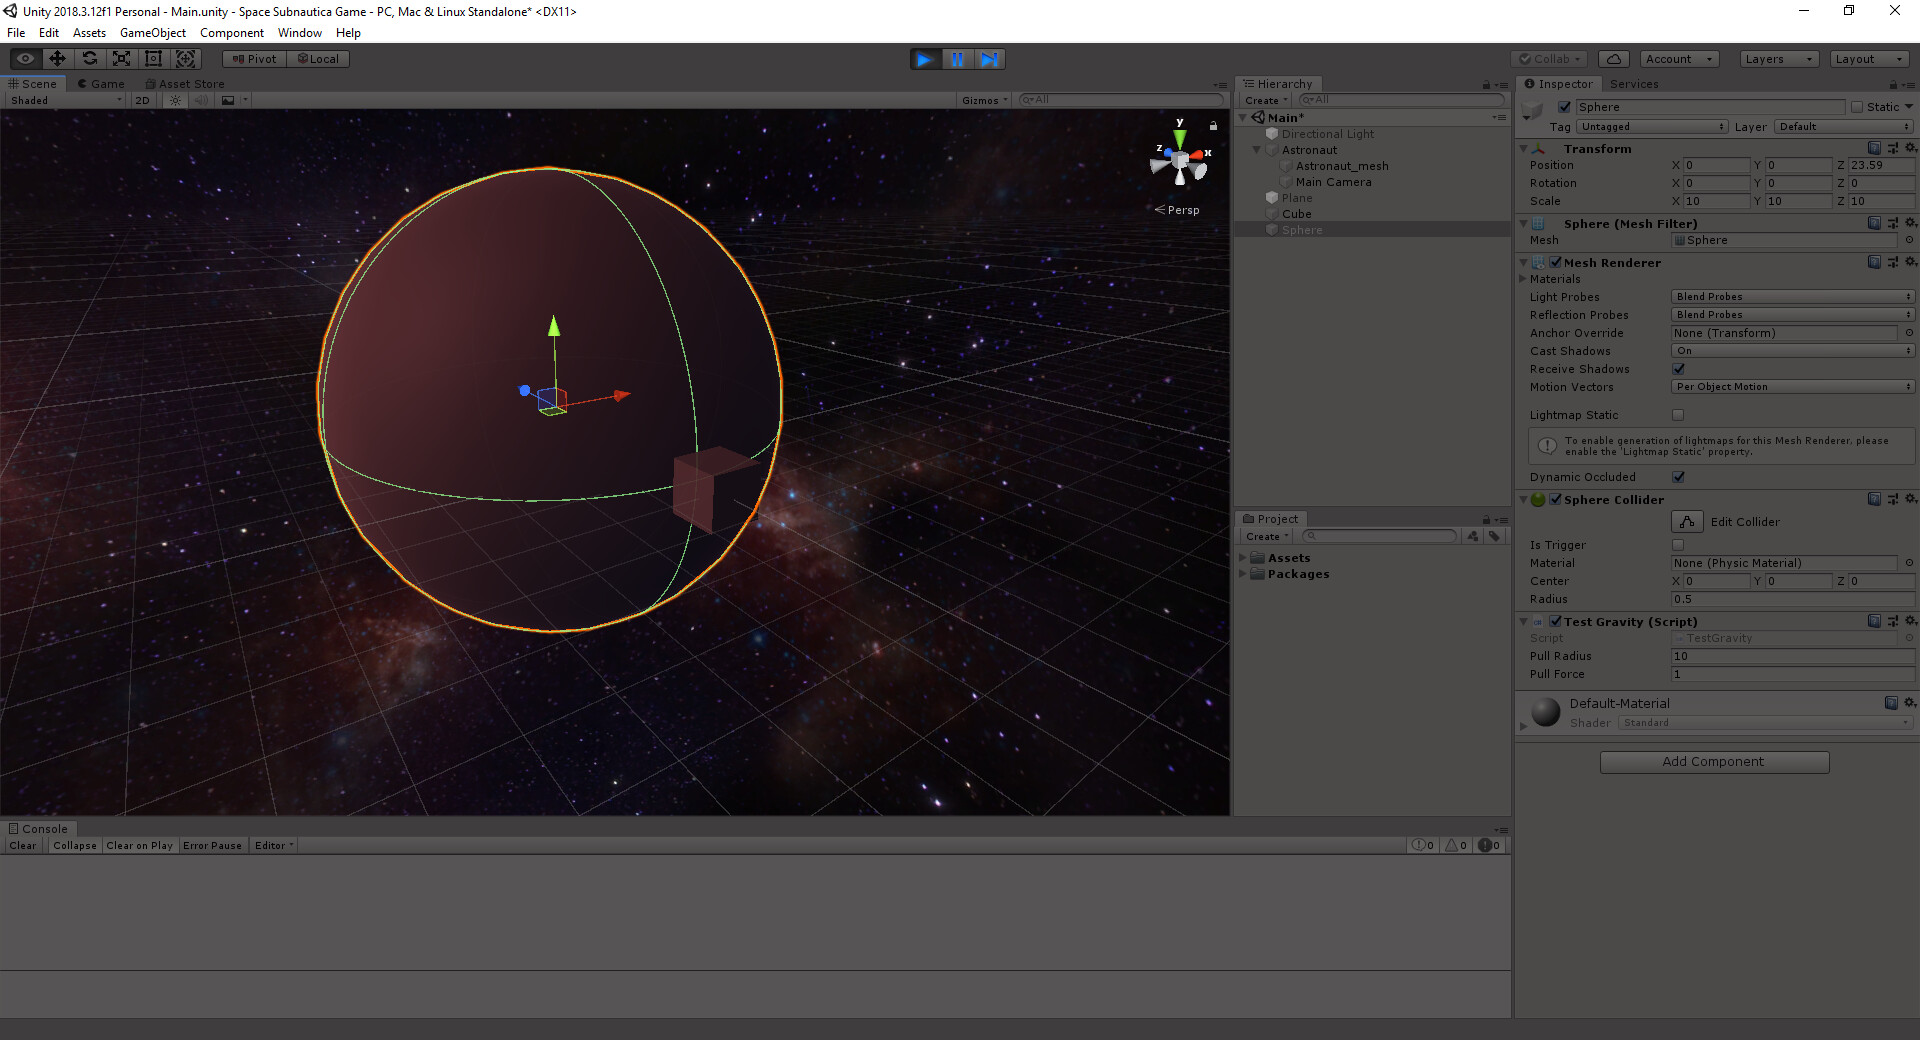Select the Scale tool
This screenshot has height=1040, width=1920.
[121, 58]
